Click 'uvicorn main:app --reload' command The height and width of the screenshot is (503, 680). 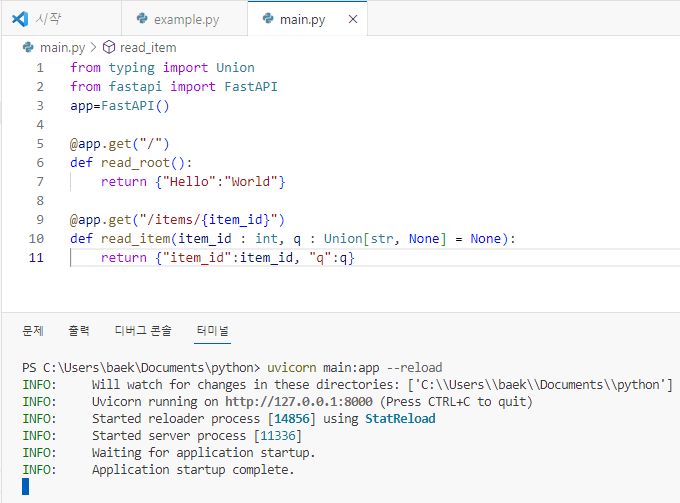click(354, 368)
